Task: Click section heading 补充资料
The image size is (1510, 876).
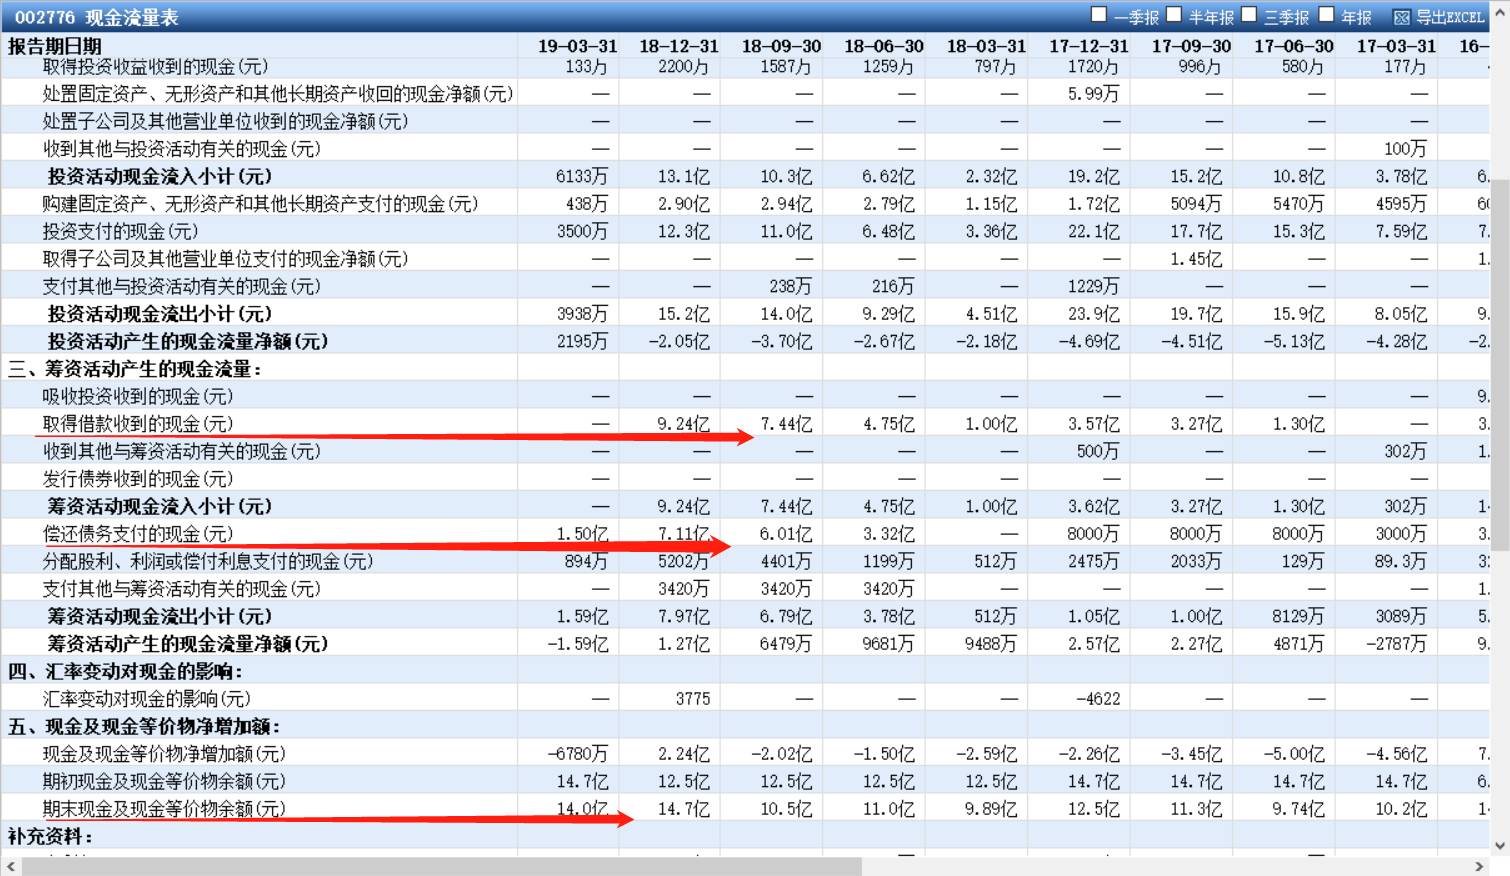Action: (50, 836)
